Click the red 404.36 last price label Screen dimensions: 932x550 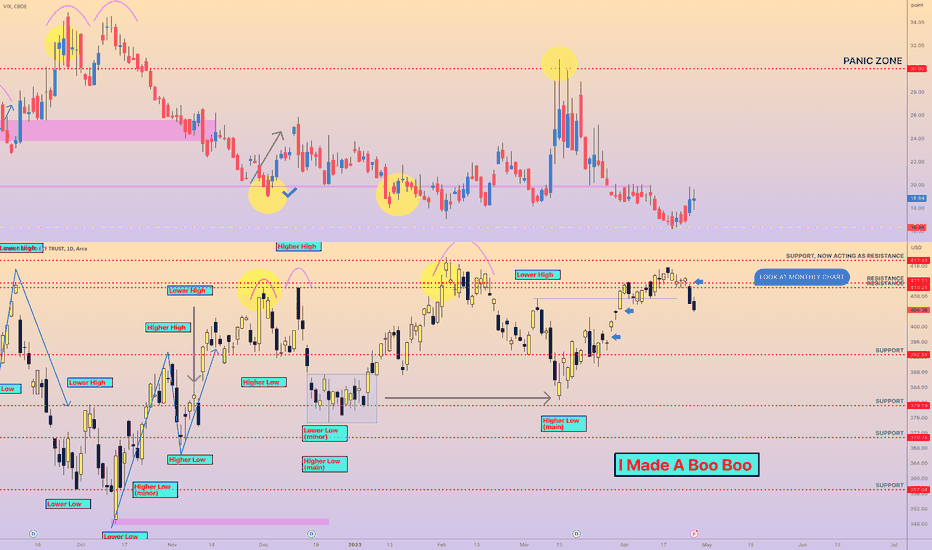(917, 310)
